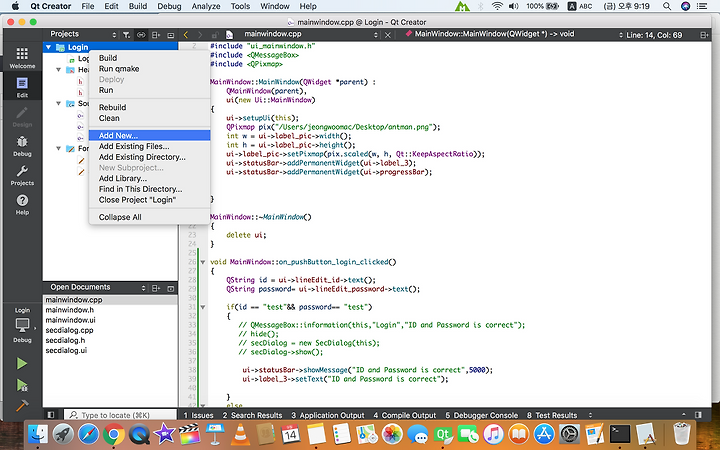720x450 pixels.
Task: Open Google Chrome from the Dock
Action: pos(114,433)
